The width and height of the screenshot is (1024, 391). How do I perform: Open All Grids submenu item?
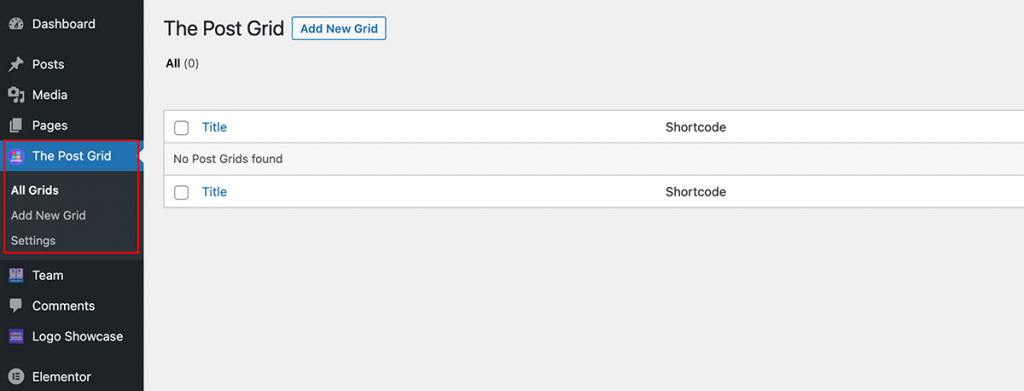[35, 191]
